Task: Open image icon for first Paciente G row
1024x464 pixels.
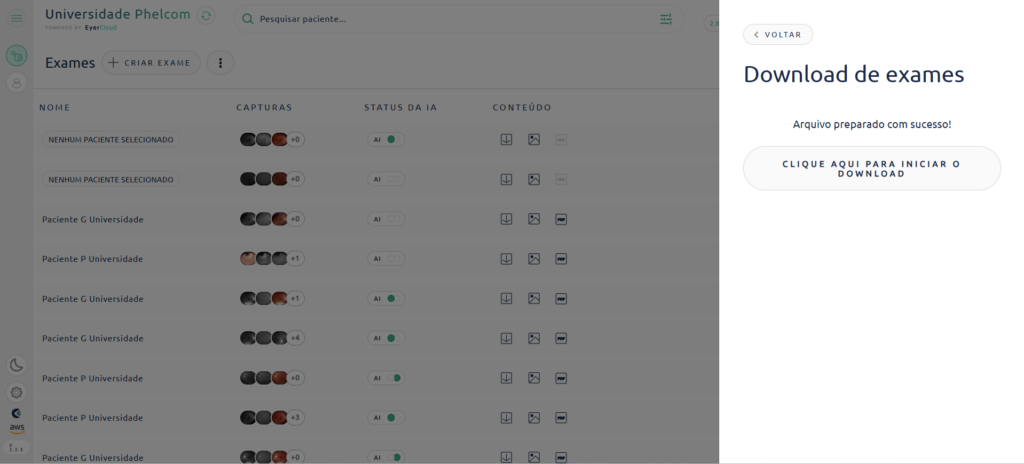Action: coord(534,219)
